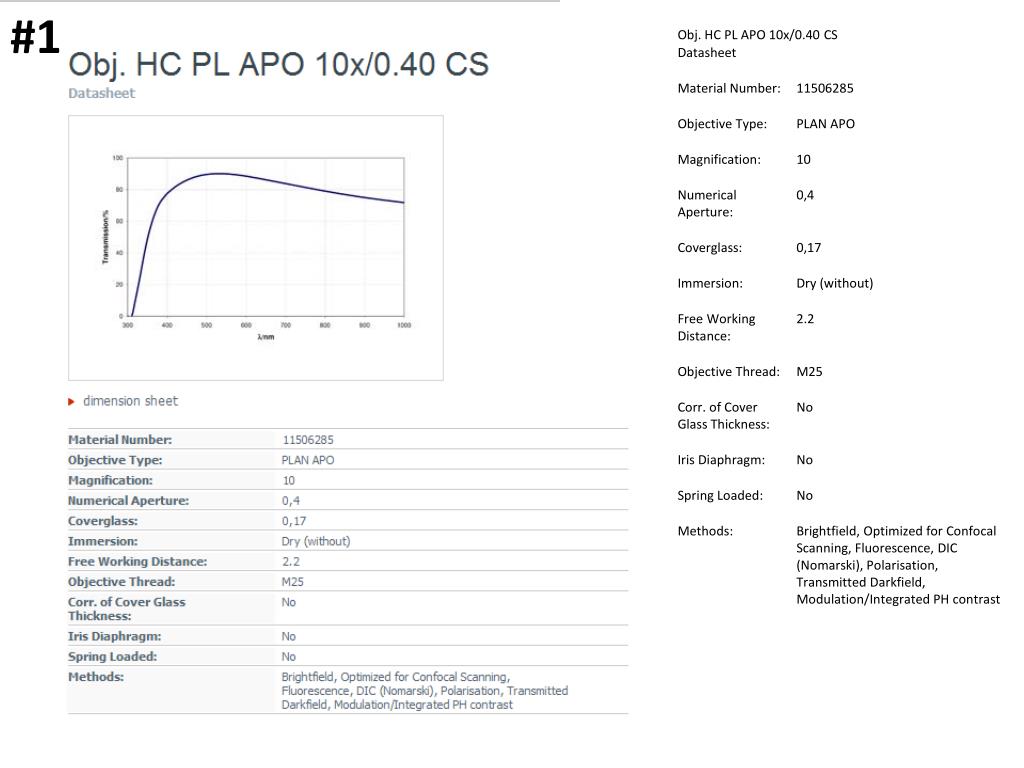Click Dry (without) in the plain-text list

click(x=835, y=283)
